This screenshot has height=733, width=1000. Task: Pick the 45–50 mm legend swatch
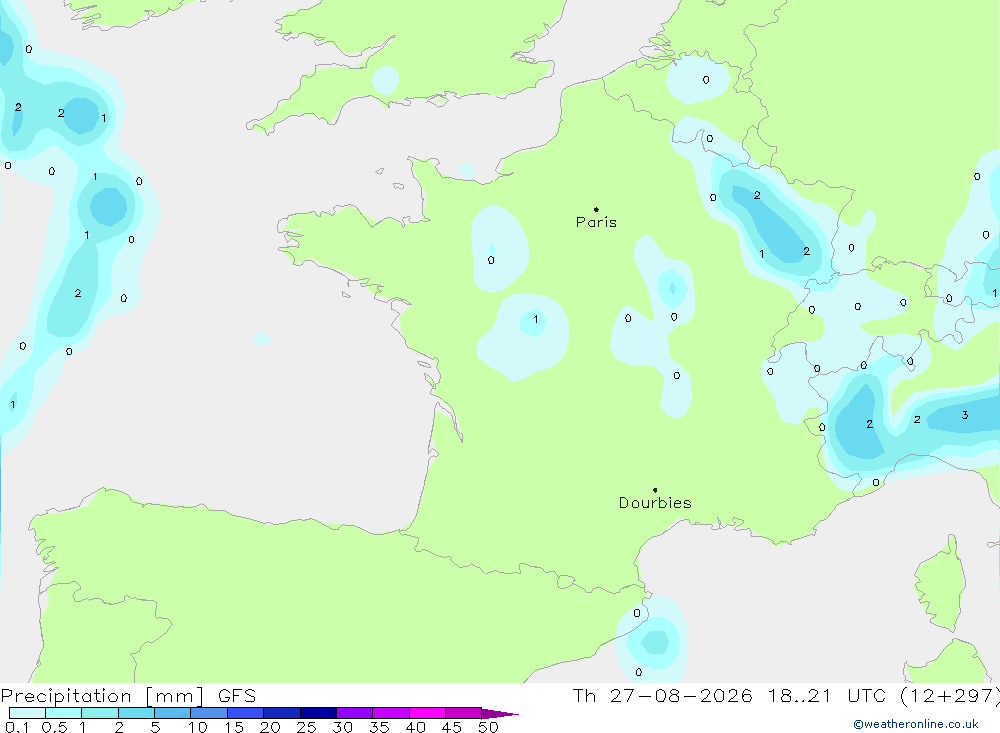coord(464,713)
